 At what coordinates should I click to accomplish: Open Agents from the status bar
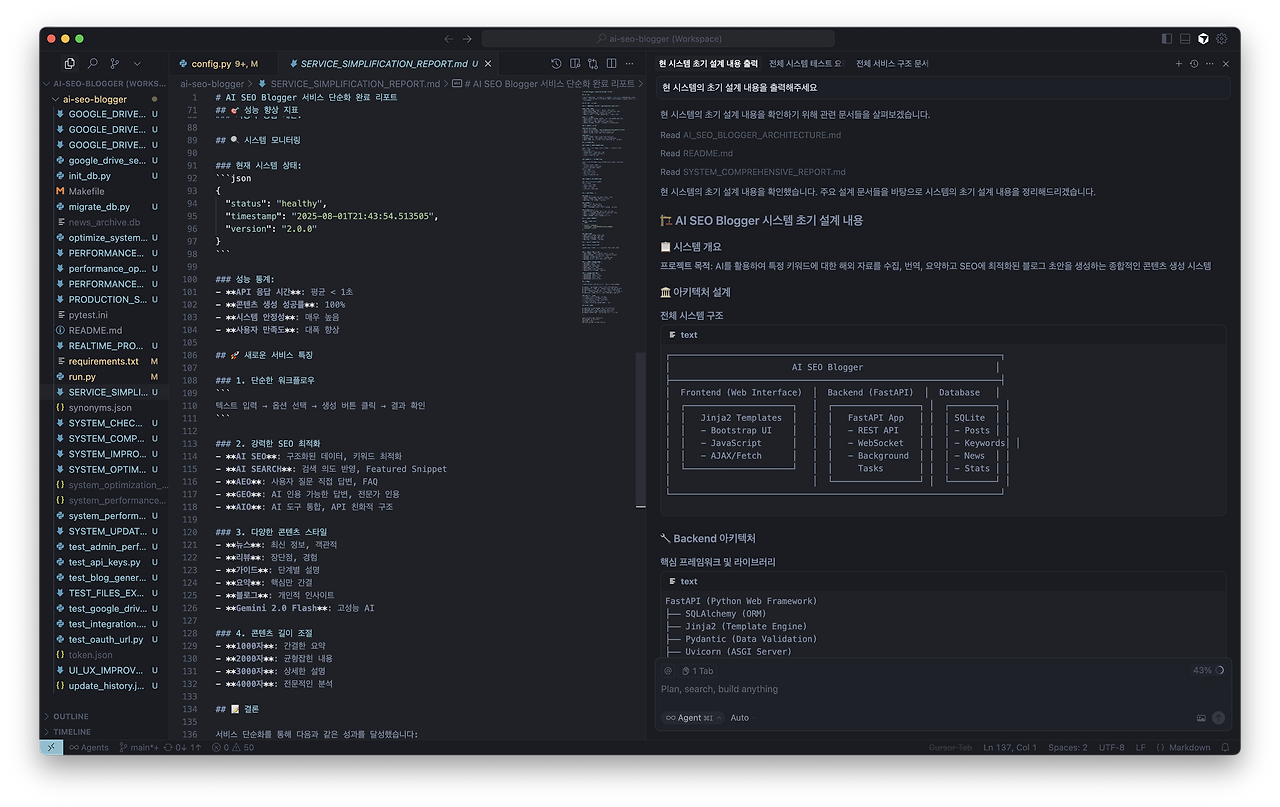tap(88, 747)
